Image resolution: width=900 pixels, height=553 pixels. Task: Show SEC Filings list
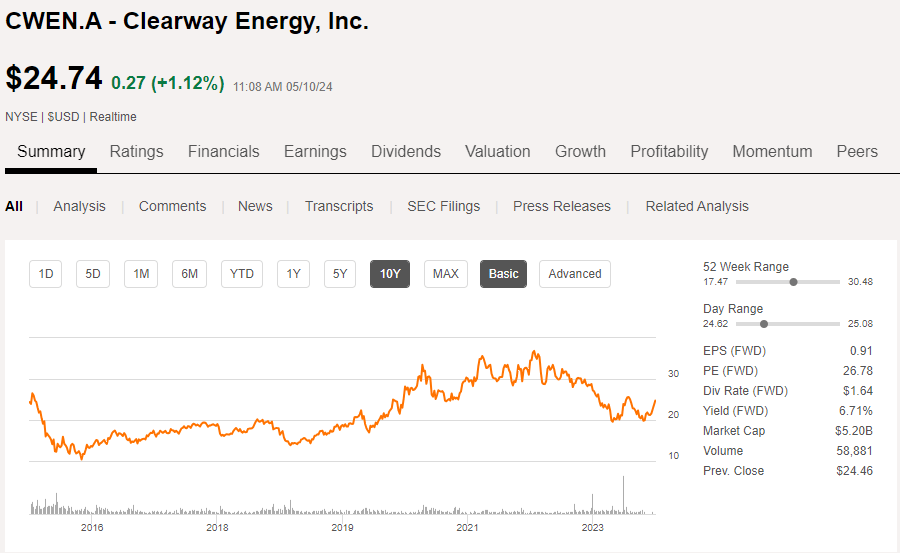click(x=443, y=206)
